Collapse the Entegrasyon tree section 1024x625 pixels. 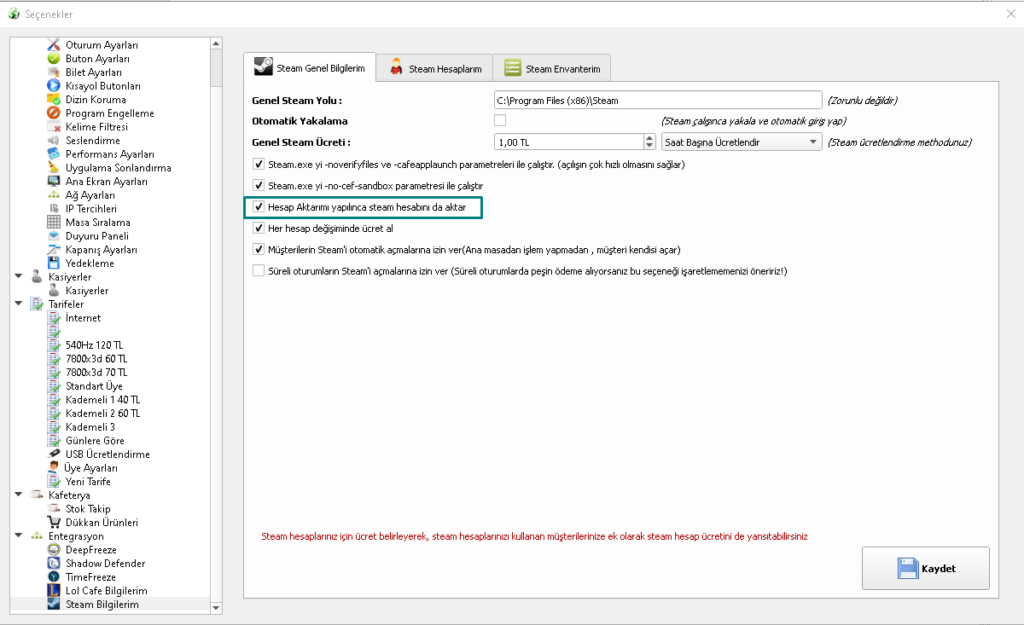pos(18,536)
